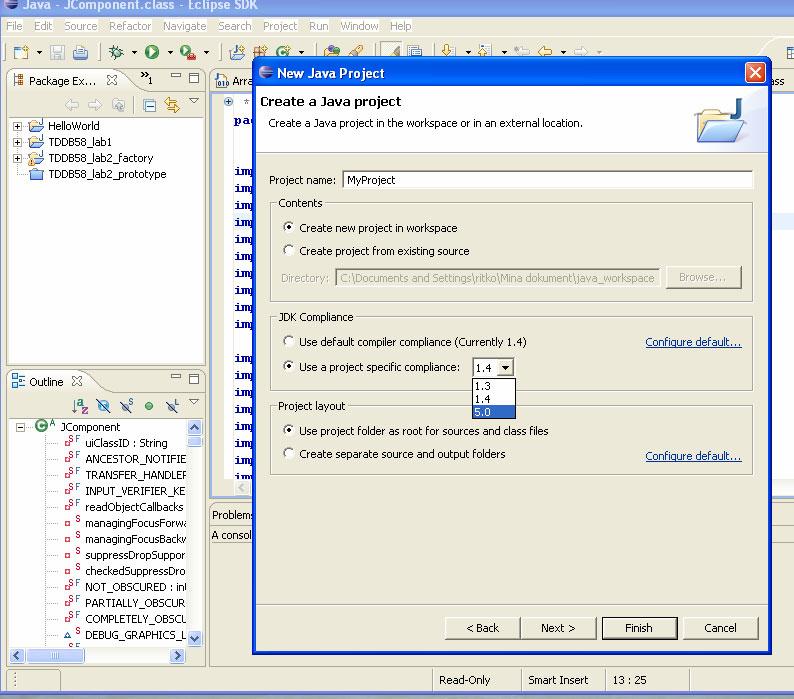Click the New Java Project toolbar icon
The width and height of the screenshot is (794, 699).
[x=236, y=52]
